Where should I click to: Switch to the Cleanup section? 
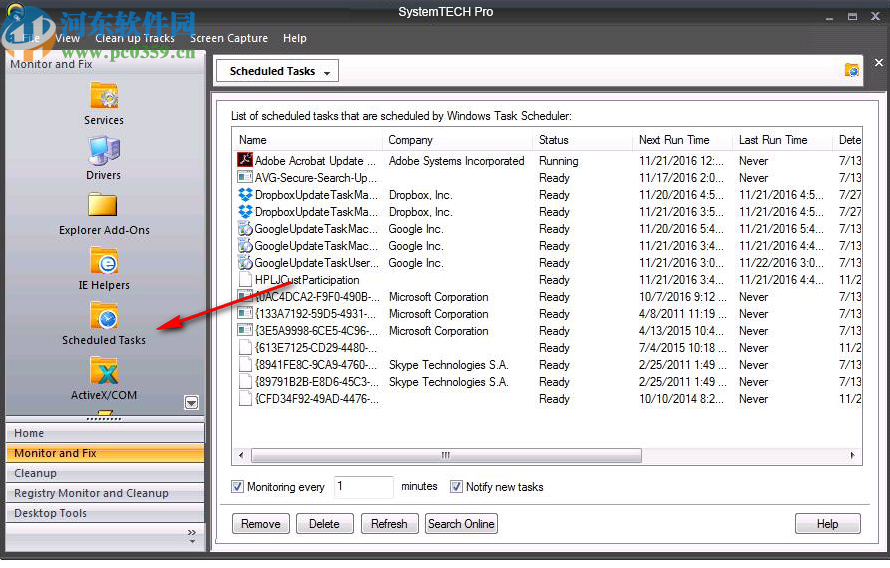coord(105,473)
